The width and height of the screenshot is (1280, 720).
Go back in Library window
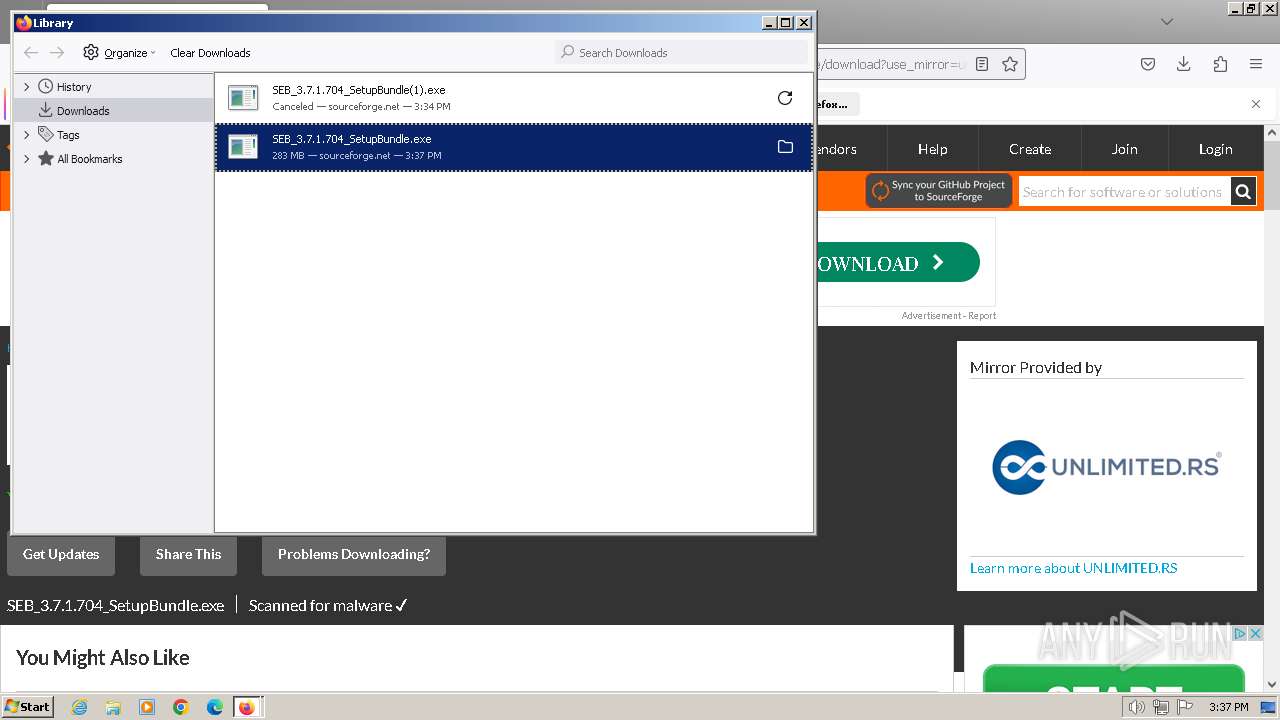click(x=31, y=53)
